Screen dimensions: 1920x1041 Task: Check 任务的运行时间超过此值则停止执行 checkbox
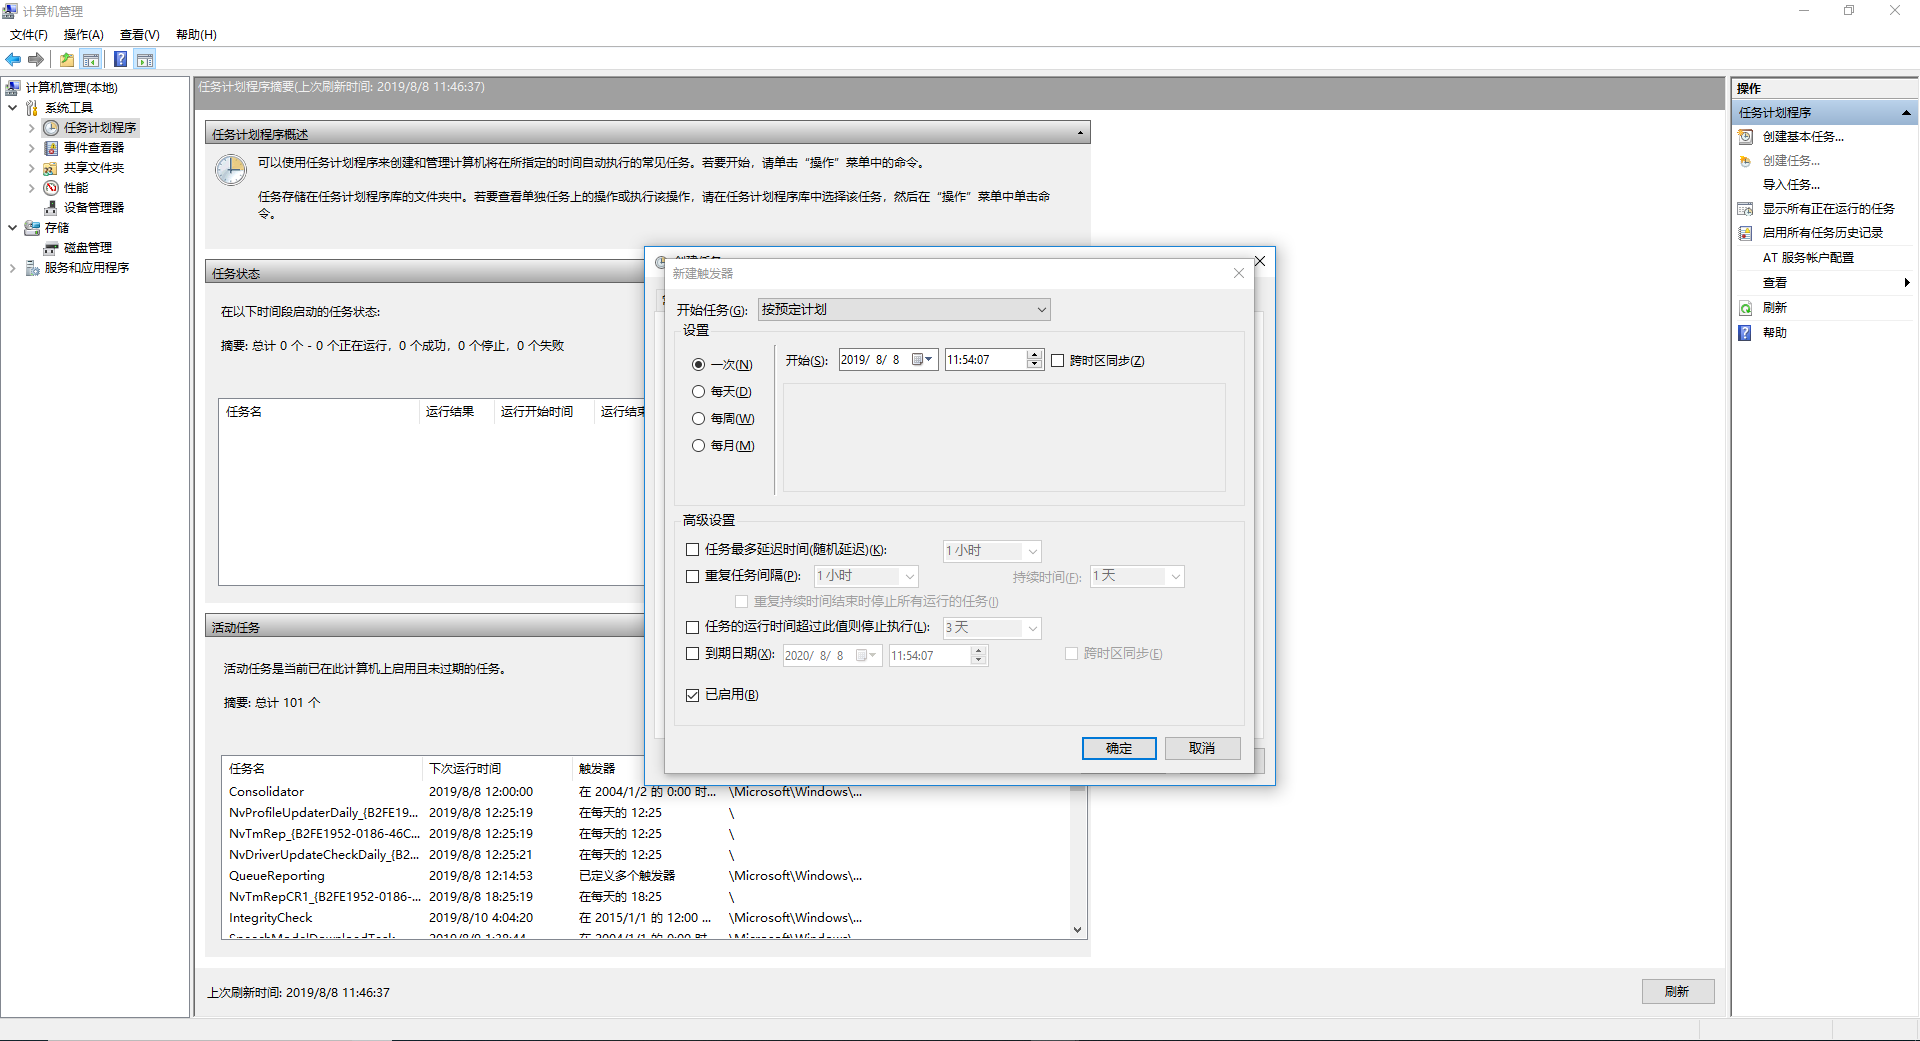point(692,627)
